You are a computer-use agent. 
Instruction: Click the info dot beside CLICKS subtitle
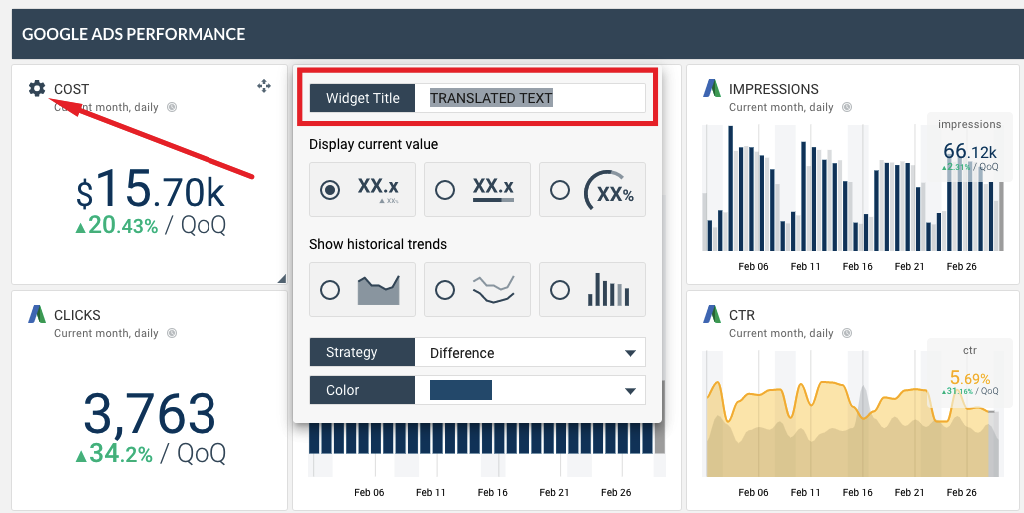click(172, 333)
